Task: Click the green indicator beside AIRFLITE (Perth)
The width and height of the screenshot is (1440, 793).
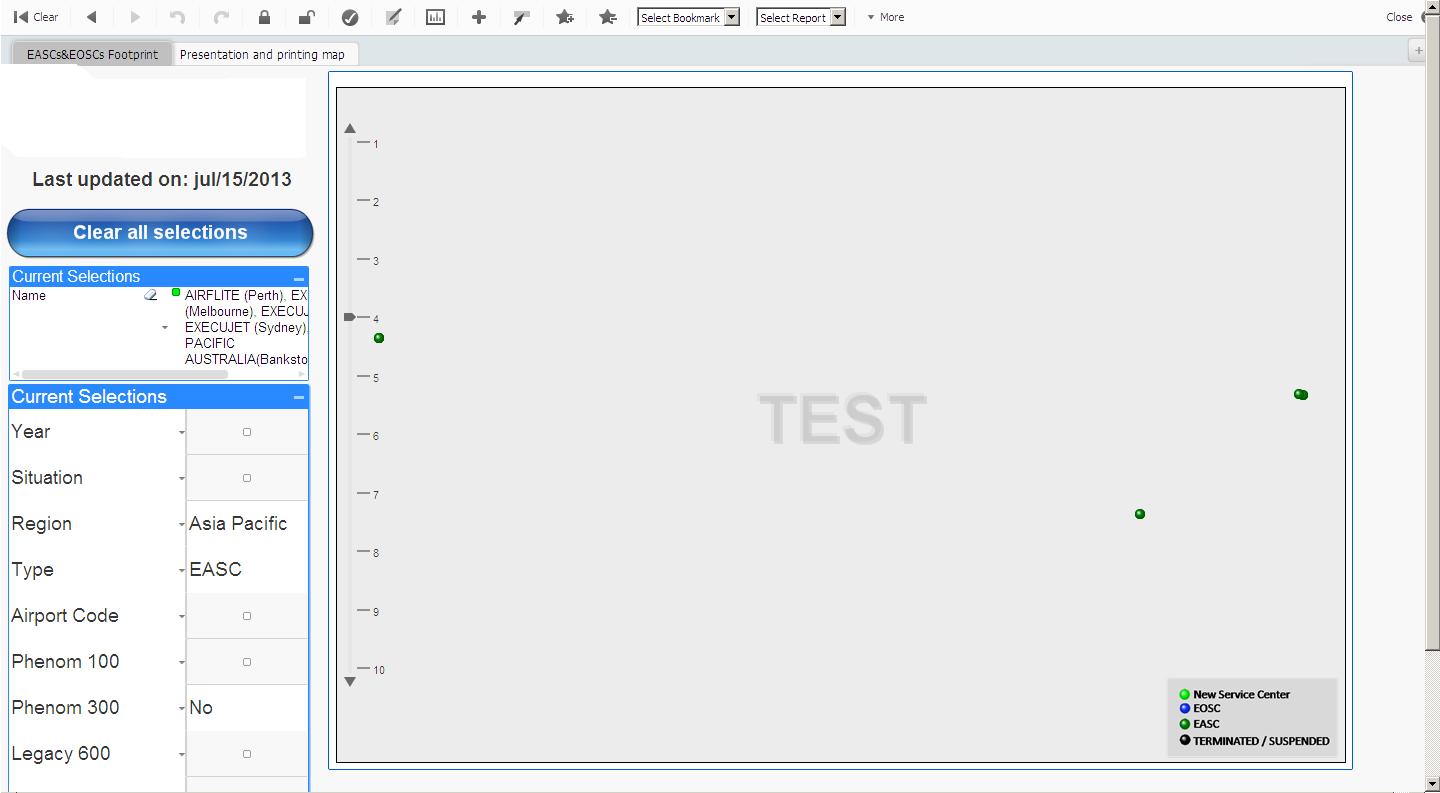Action: (176, 293)
